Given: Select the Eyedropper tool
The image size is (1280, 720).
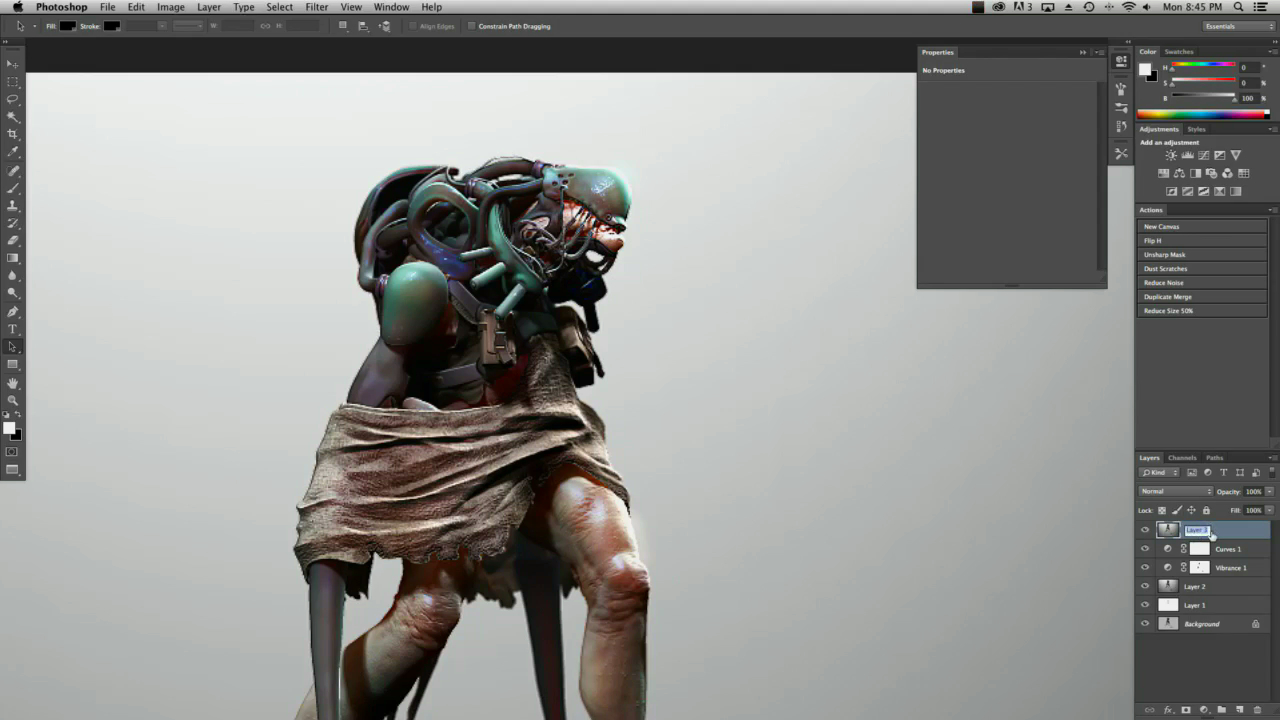Looking at the screenshot, I should [x=13, y=152].
